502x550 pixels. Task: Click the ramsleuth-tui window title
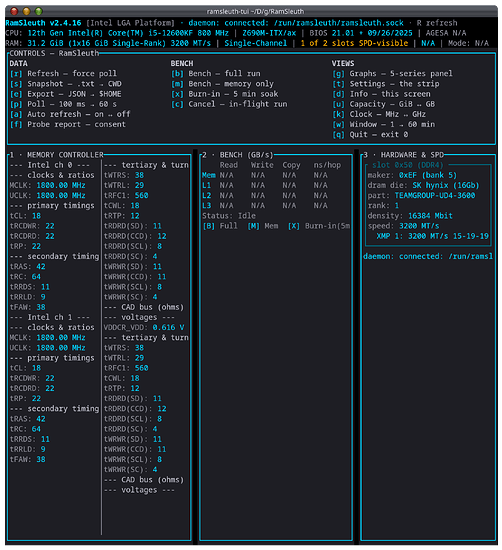[x=255, y=12]
